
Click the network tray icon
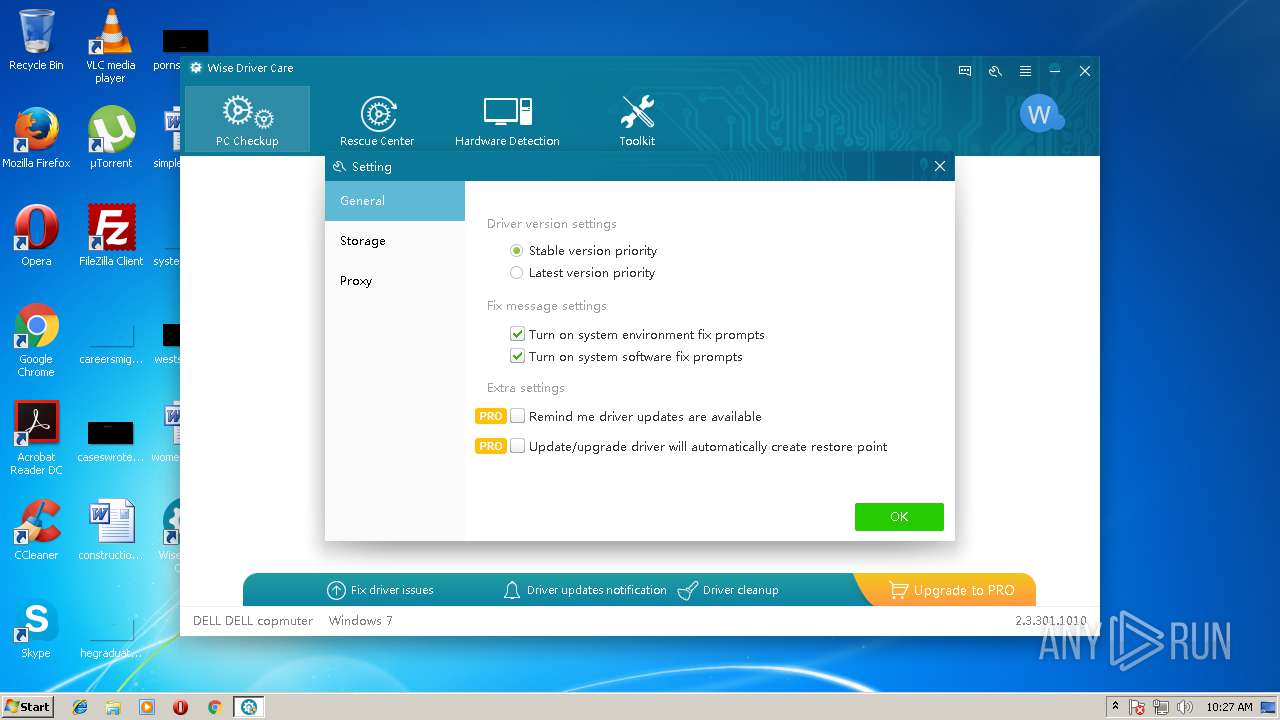click(1161, 707)
